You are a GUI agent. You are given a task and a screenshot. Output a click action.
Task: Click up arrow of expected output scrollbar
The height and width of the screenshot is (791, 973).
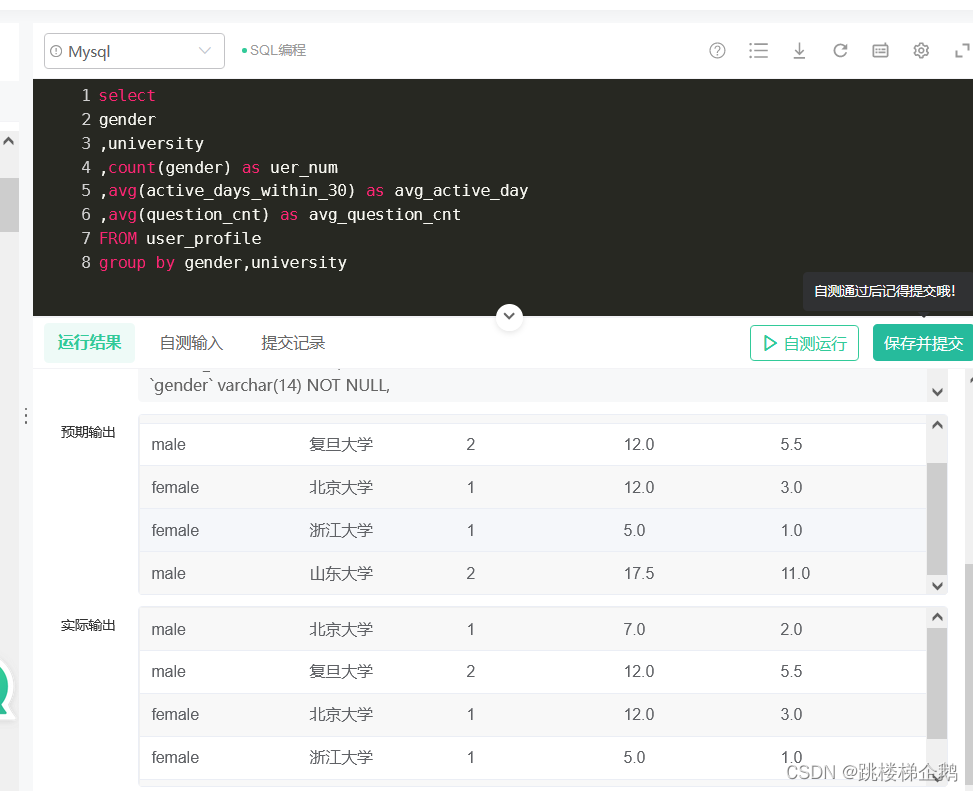click(937, 425)
